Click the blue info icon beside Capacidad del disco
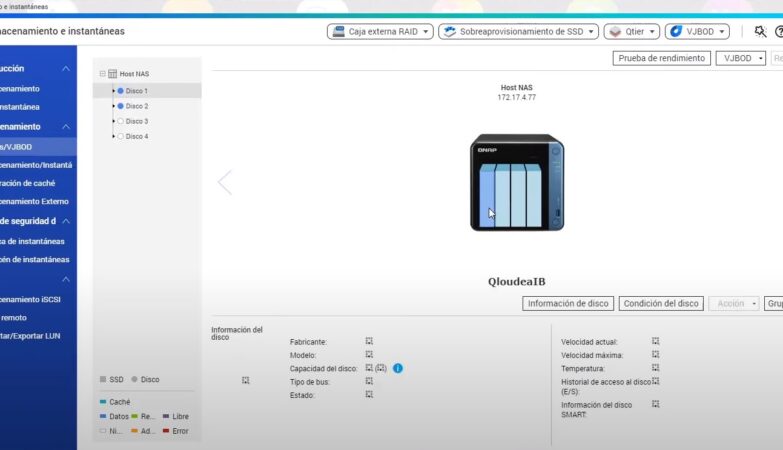Screen dimensions: 783x450 tap(397, 368)
